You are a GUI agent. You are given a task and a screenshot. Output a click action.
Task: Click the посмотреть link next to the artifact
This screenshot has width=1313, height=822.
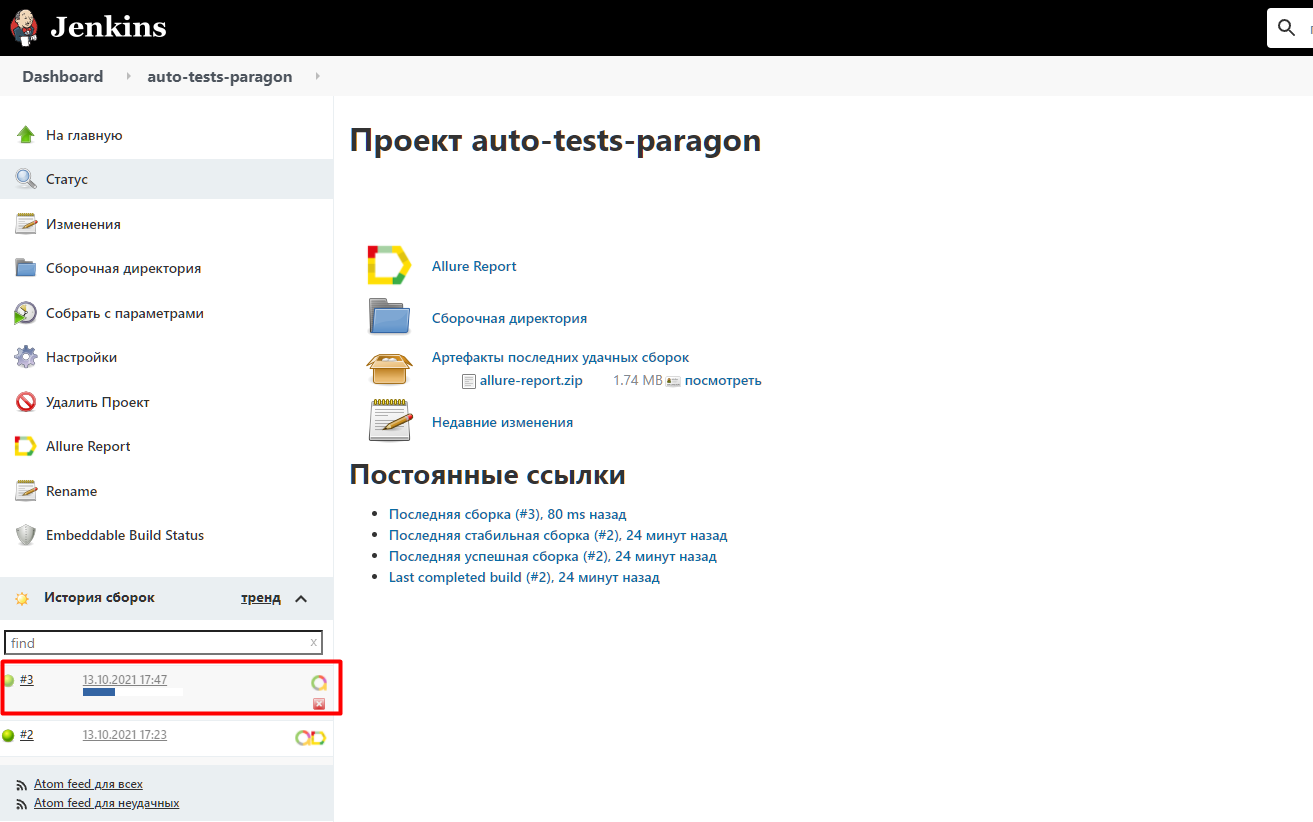pos(723,380)
